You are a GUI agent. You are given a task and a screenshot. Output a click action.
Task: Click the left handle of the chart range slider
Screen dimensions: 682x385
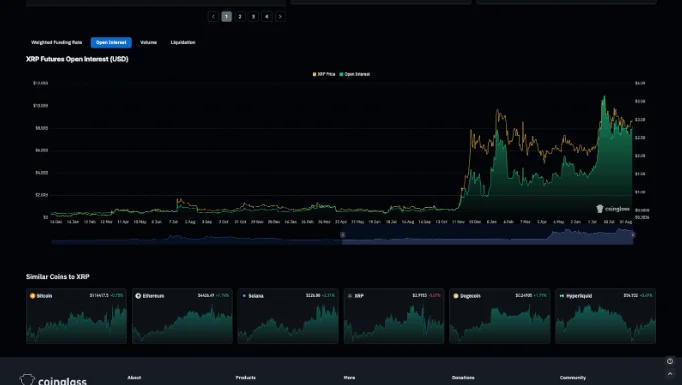(343, 235)
